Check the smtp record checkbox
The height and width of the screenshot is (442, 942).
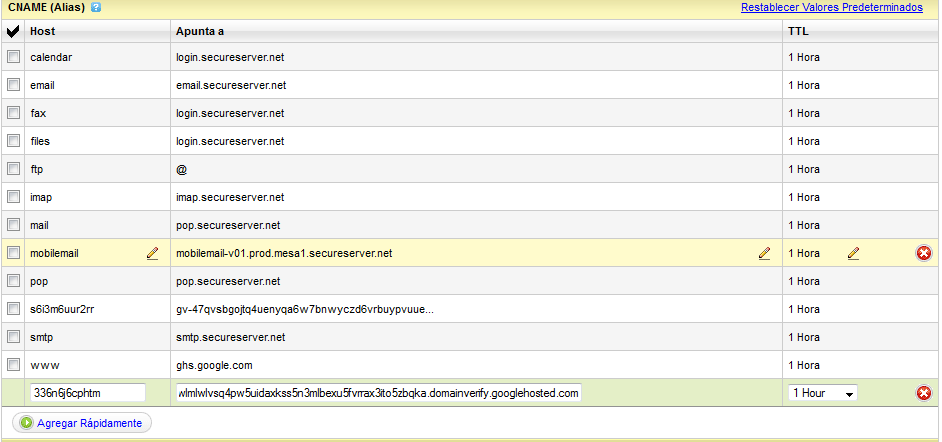13,337
